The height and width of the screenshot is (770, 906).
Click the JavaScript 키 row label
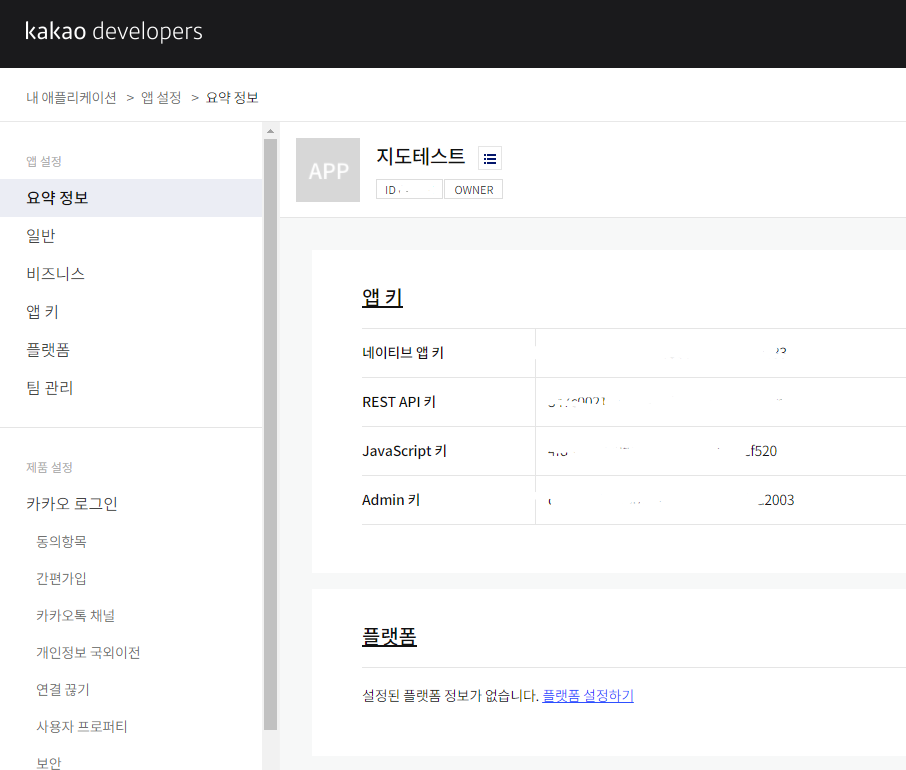(404, 451)
